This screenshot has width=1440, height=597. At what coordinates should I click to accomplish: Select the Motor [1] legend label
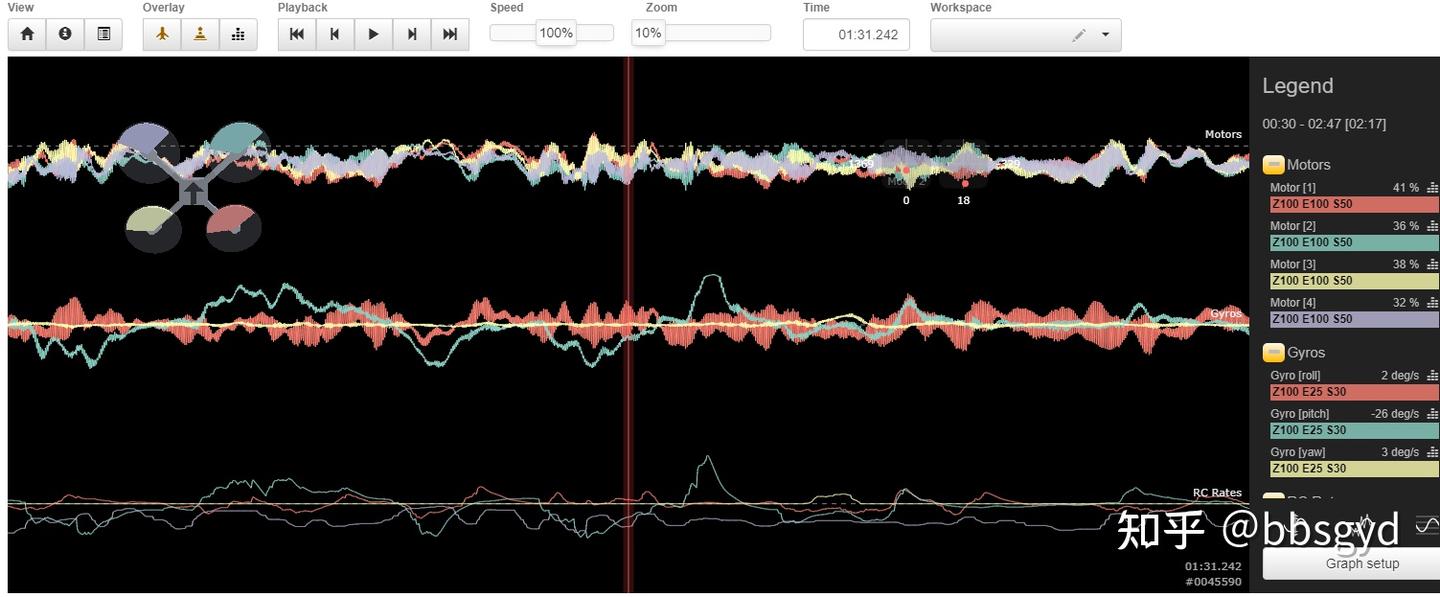coord(1293,188)
